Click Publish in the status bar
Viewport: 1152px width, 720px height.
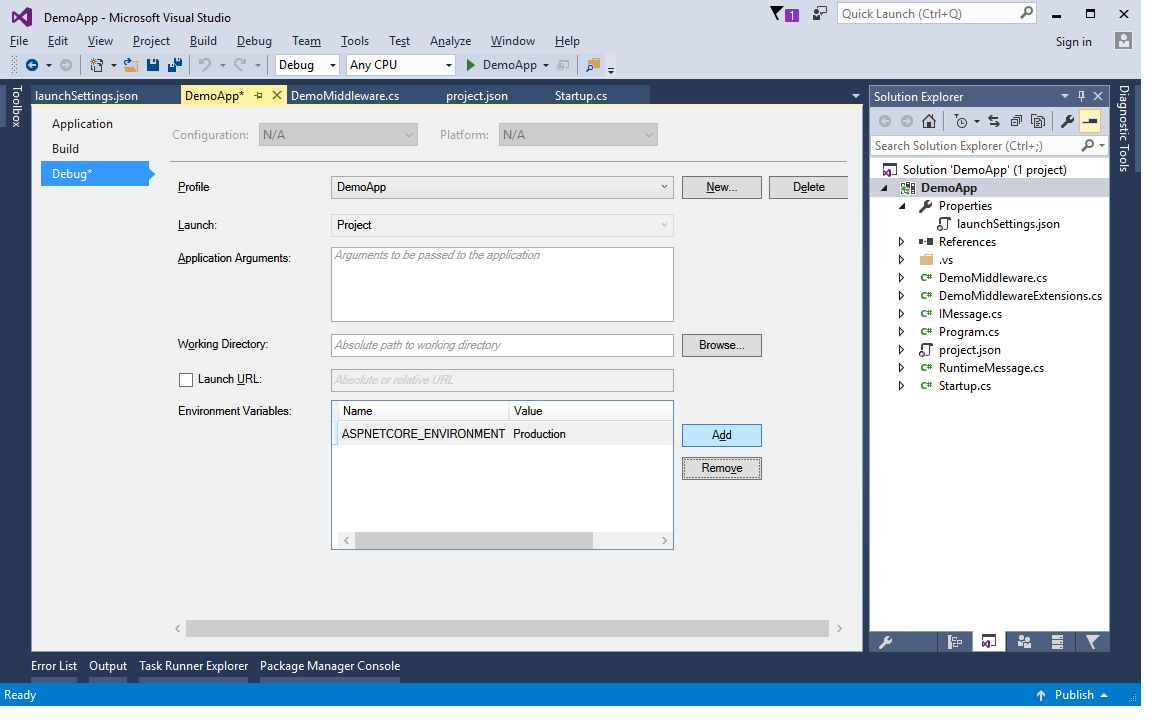(x=1074, y=695)
